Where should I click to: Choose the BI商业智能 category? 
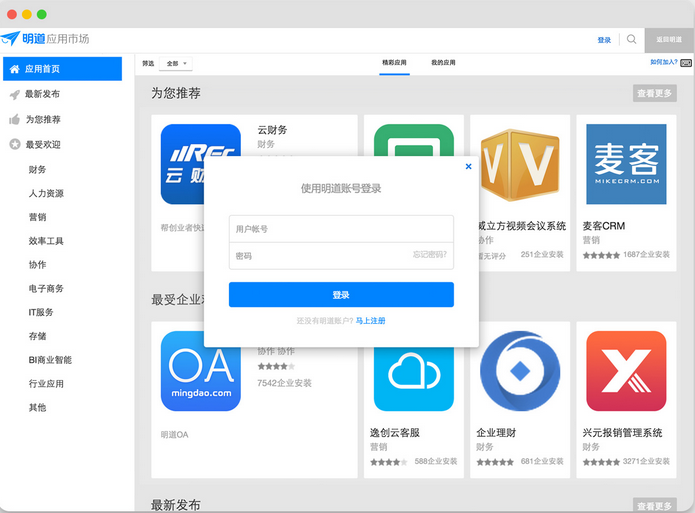tap(50, 360)
